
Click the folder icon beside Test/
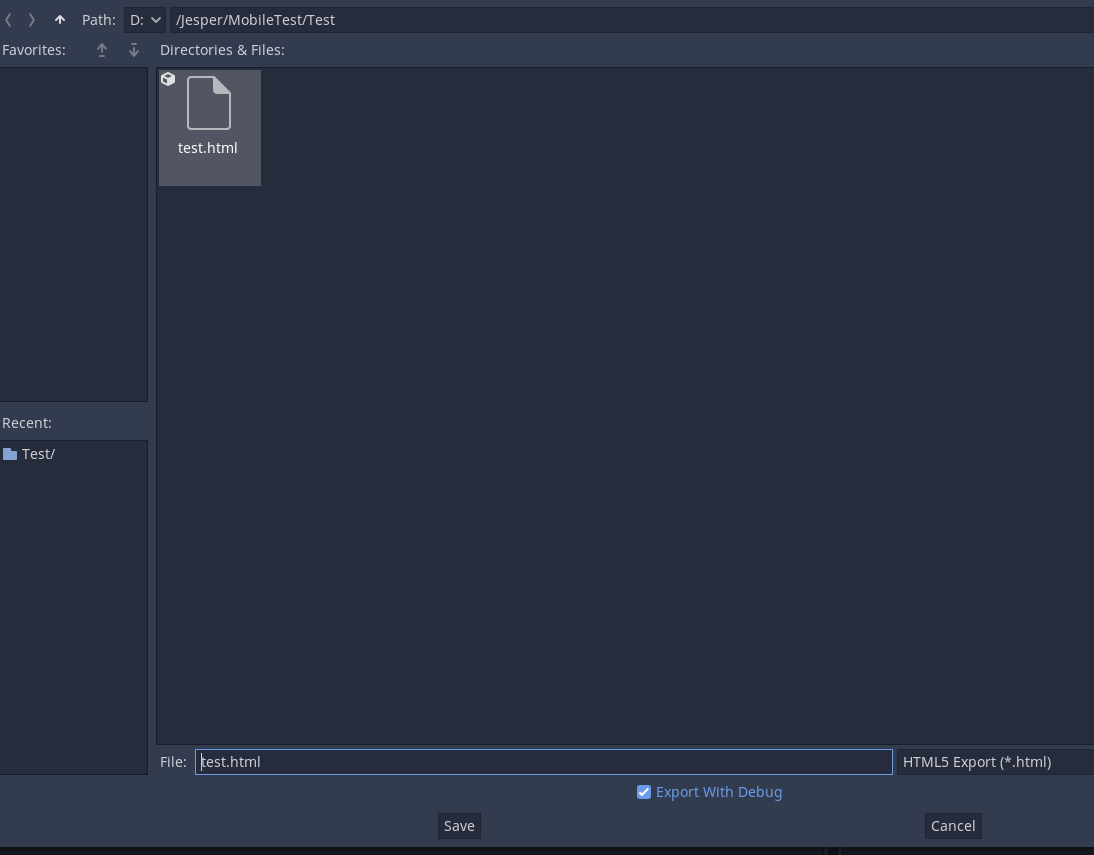[x=11, y=453]
